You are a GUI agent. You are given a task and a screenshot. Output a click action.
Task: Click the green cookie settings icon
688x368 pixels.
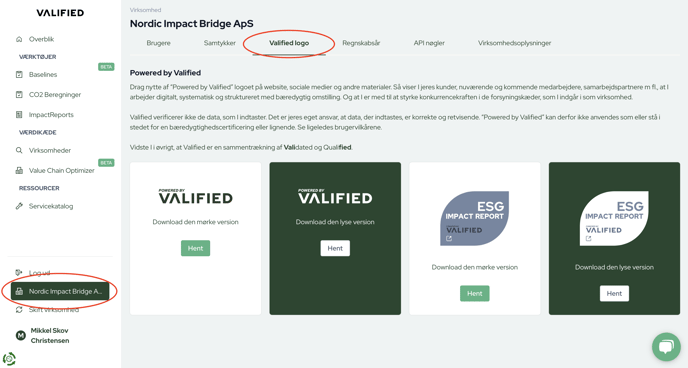tap(9, 358)
